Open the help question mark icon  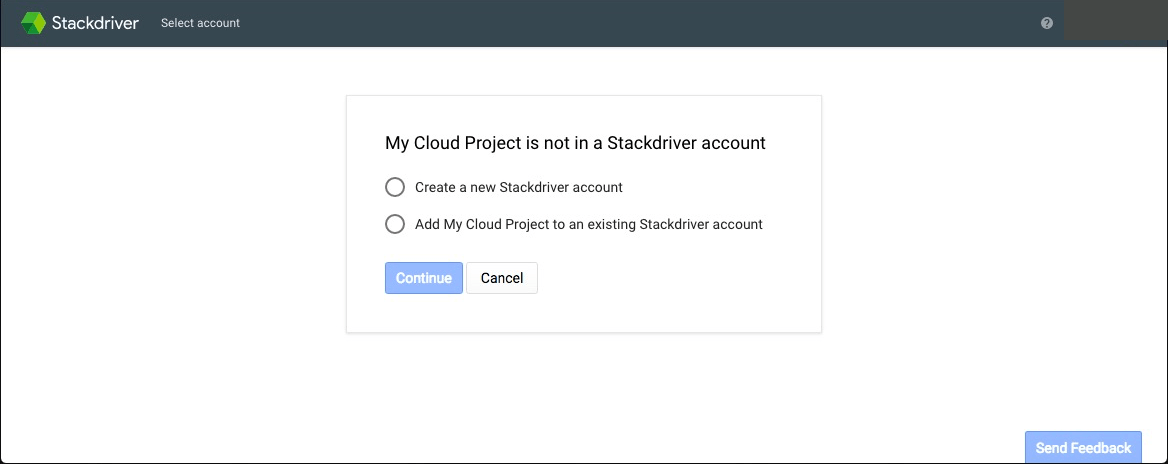(1047, 23)
